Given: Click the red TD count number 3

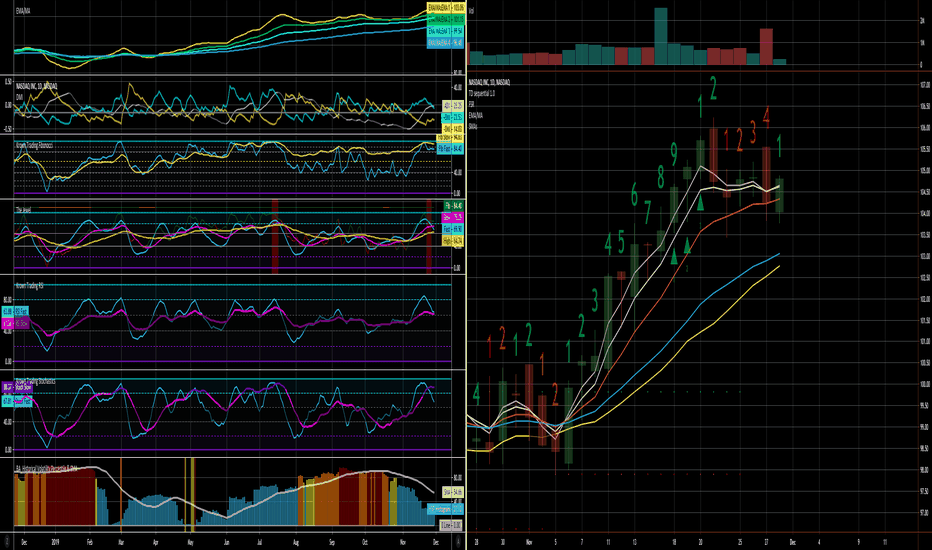Looking at the screenshot, I should coord(752,132).
